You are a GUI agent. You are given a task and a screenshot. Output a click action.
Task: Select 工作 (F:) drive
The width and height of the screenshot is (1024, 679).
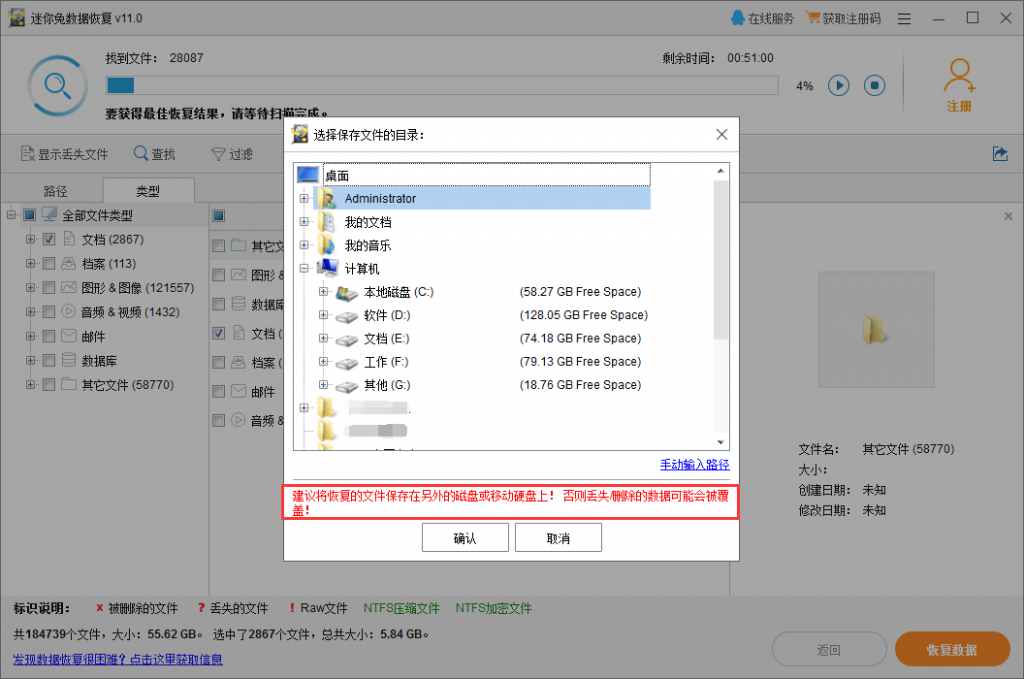point(386,362)
